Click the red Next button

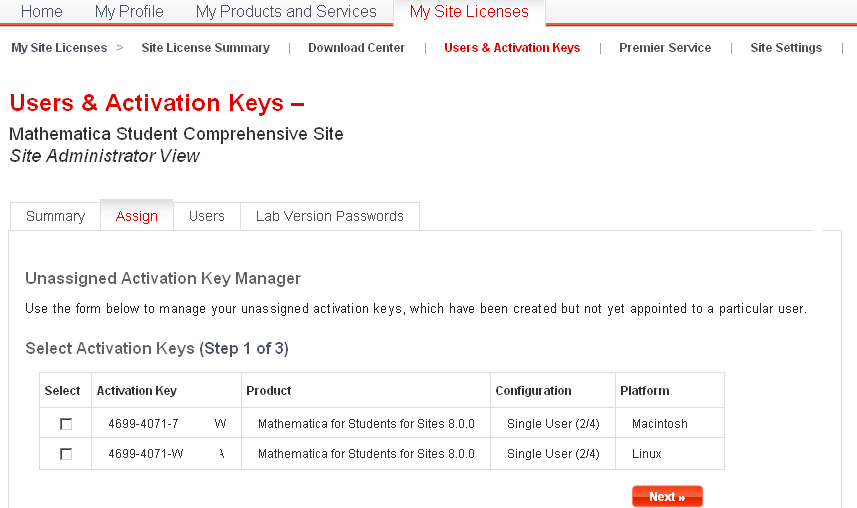tap(667, 497)
